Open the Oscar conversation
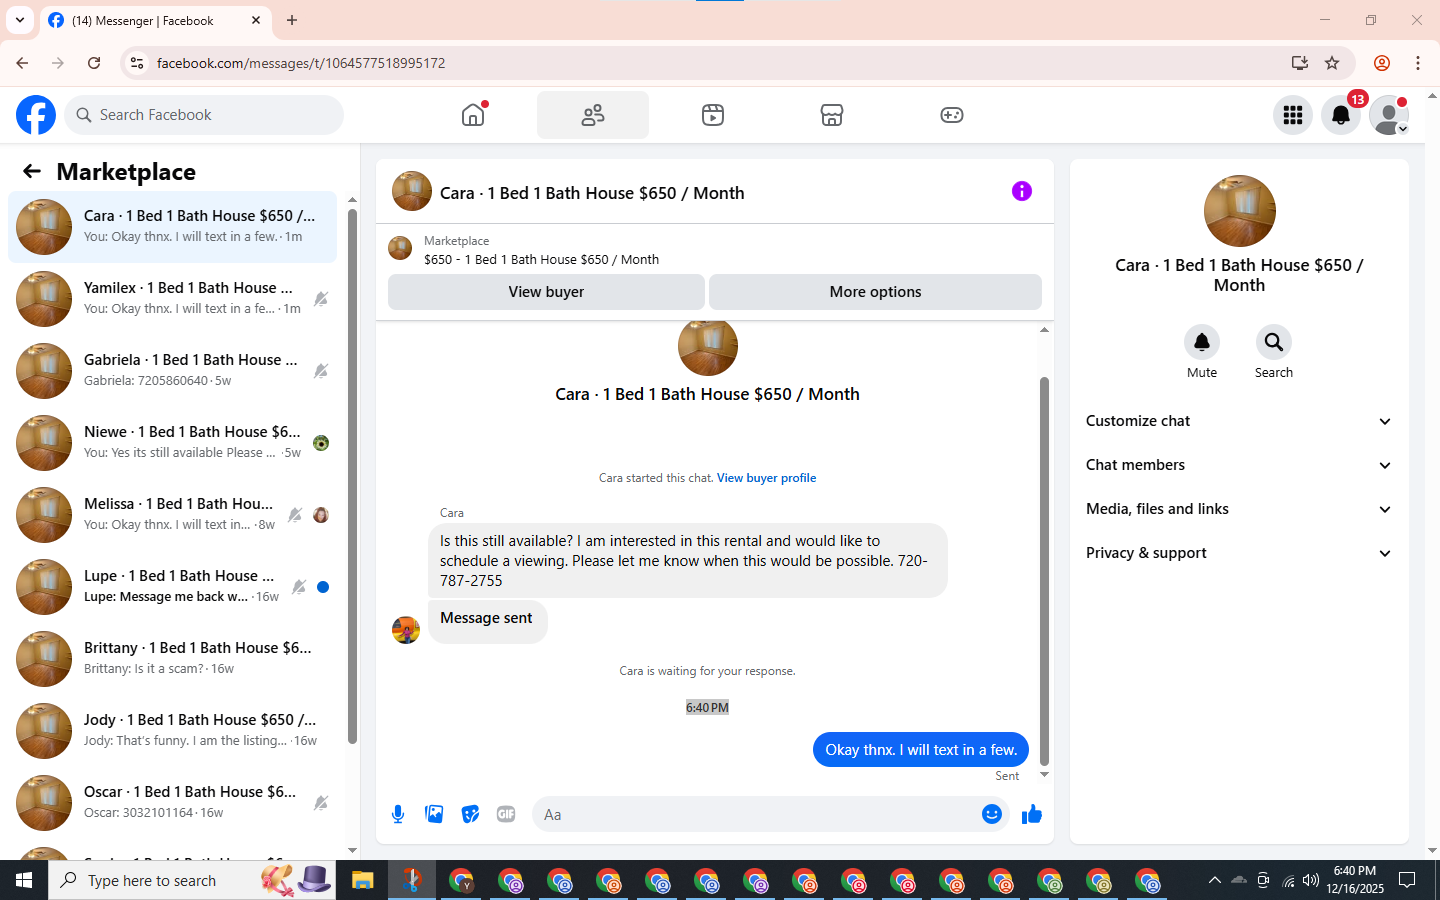 [x=172, y=803]
